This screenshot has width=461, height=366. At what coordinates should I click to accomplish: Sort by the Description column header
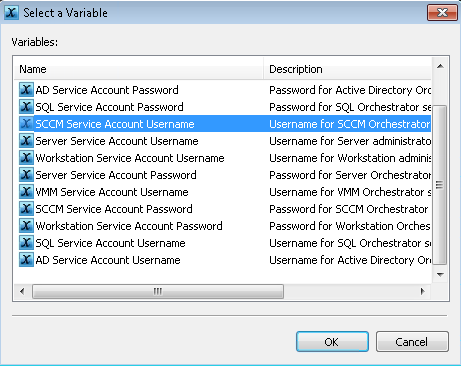point(347,69)
